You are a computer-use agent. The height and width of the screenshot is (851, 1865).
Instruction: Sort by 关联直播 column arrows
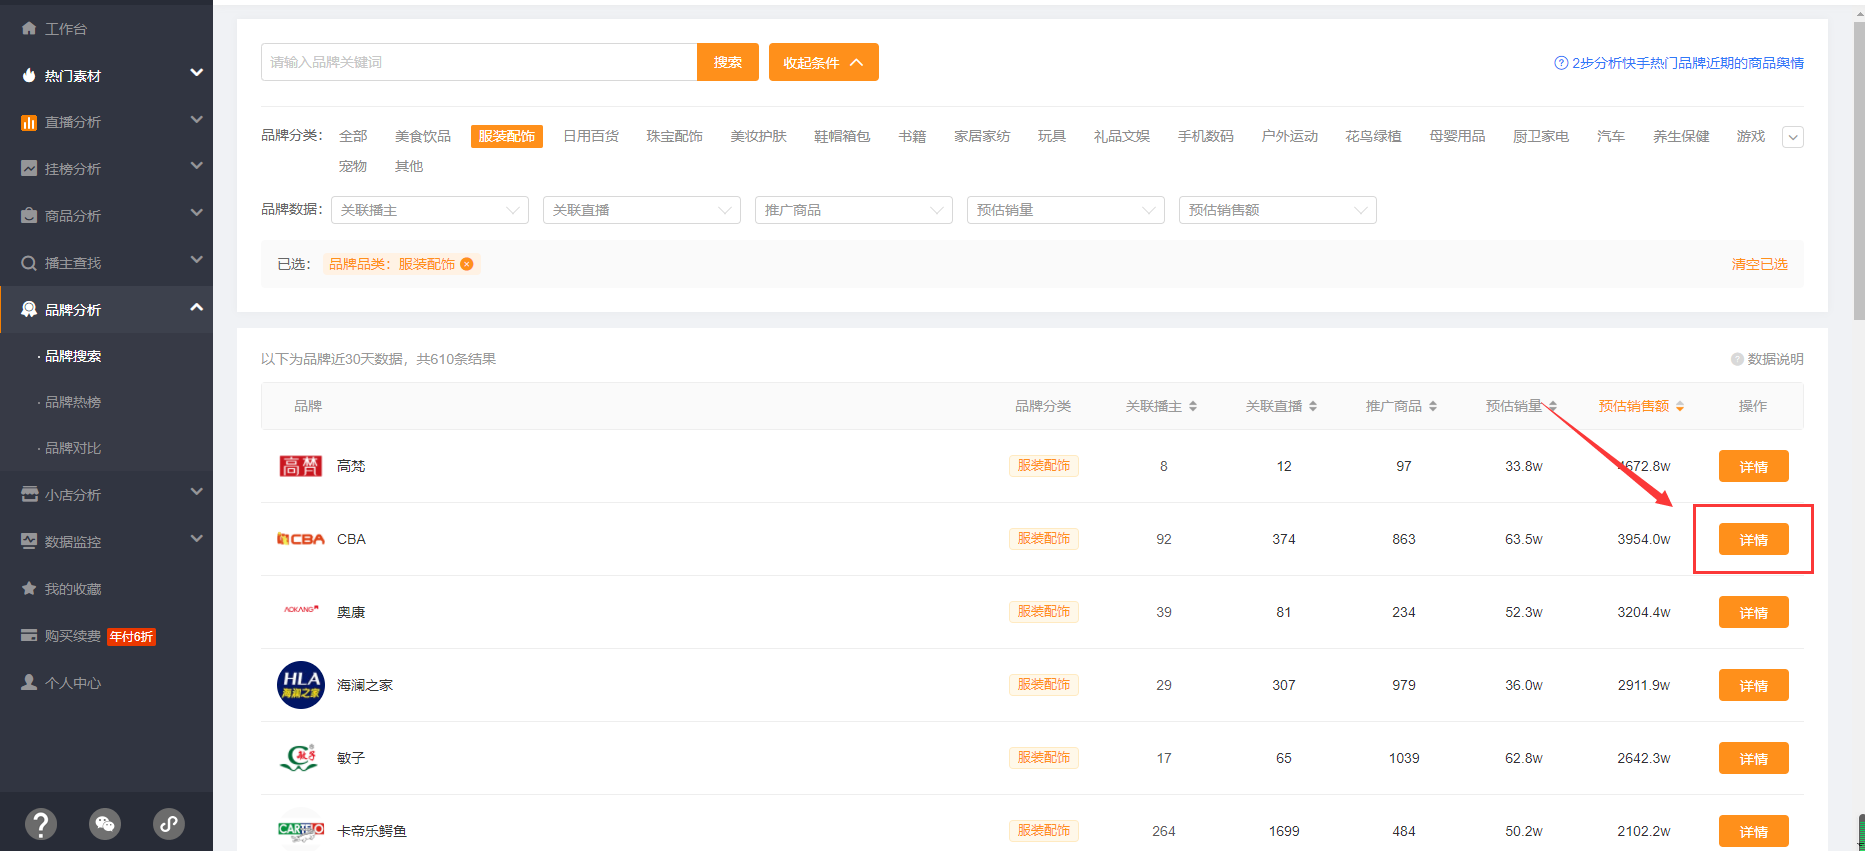(1313, 406)
